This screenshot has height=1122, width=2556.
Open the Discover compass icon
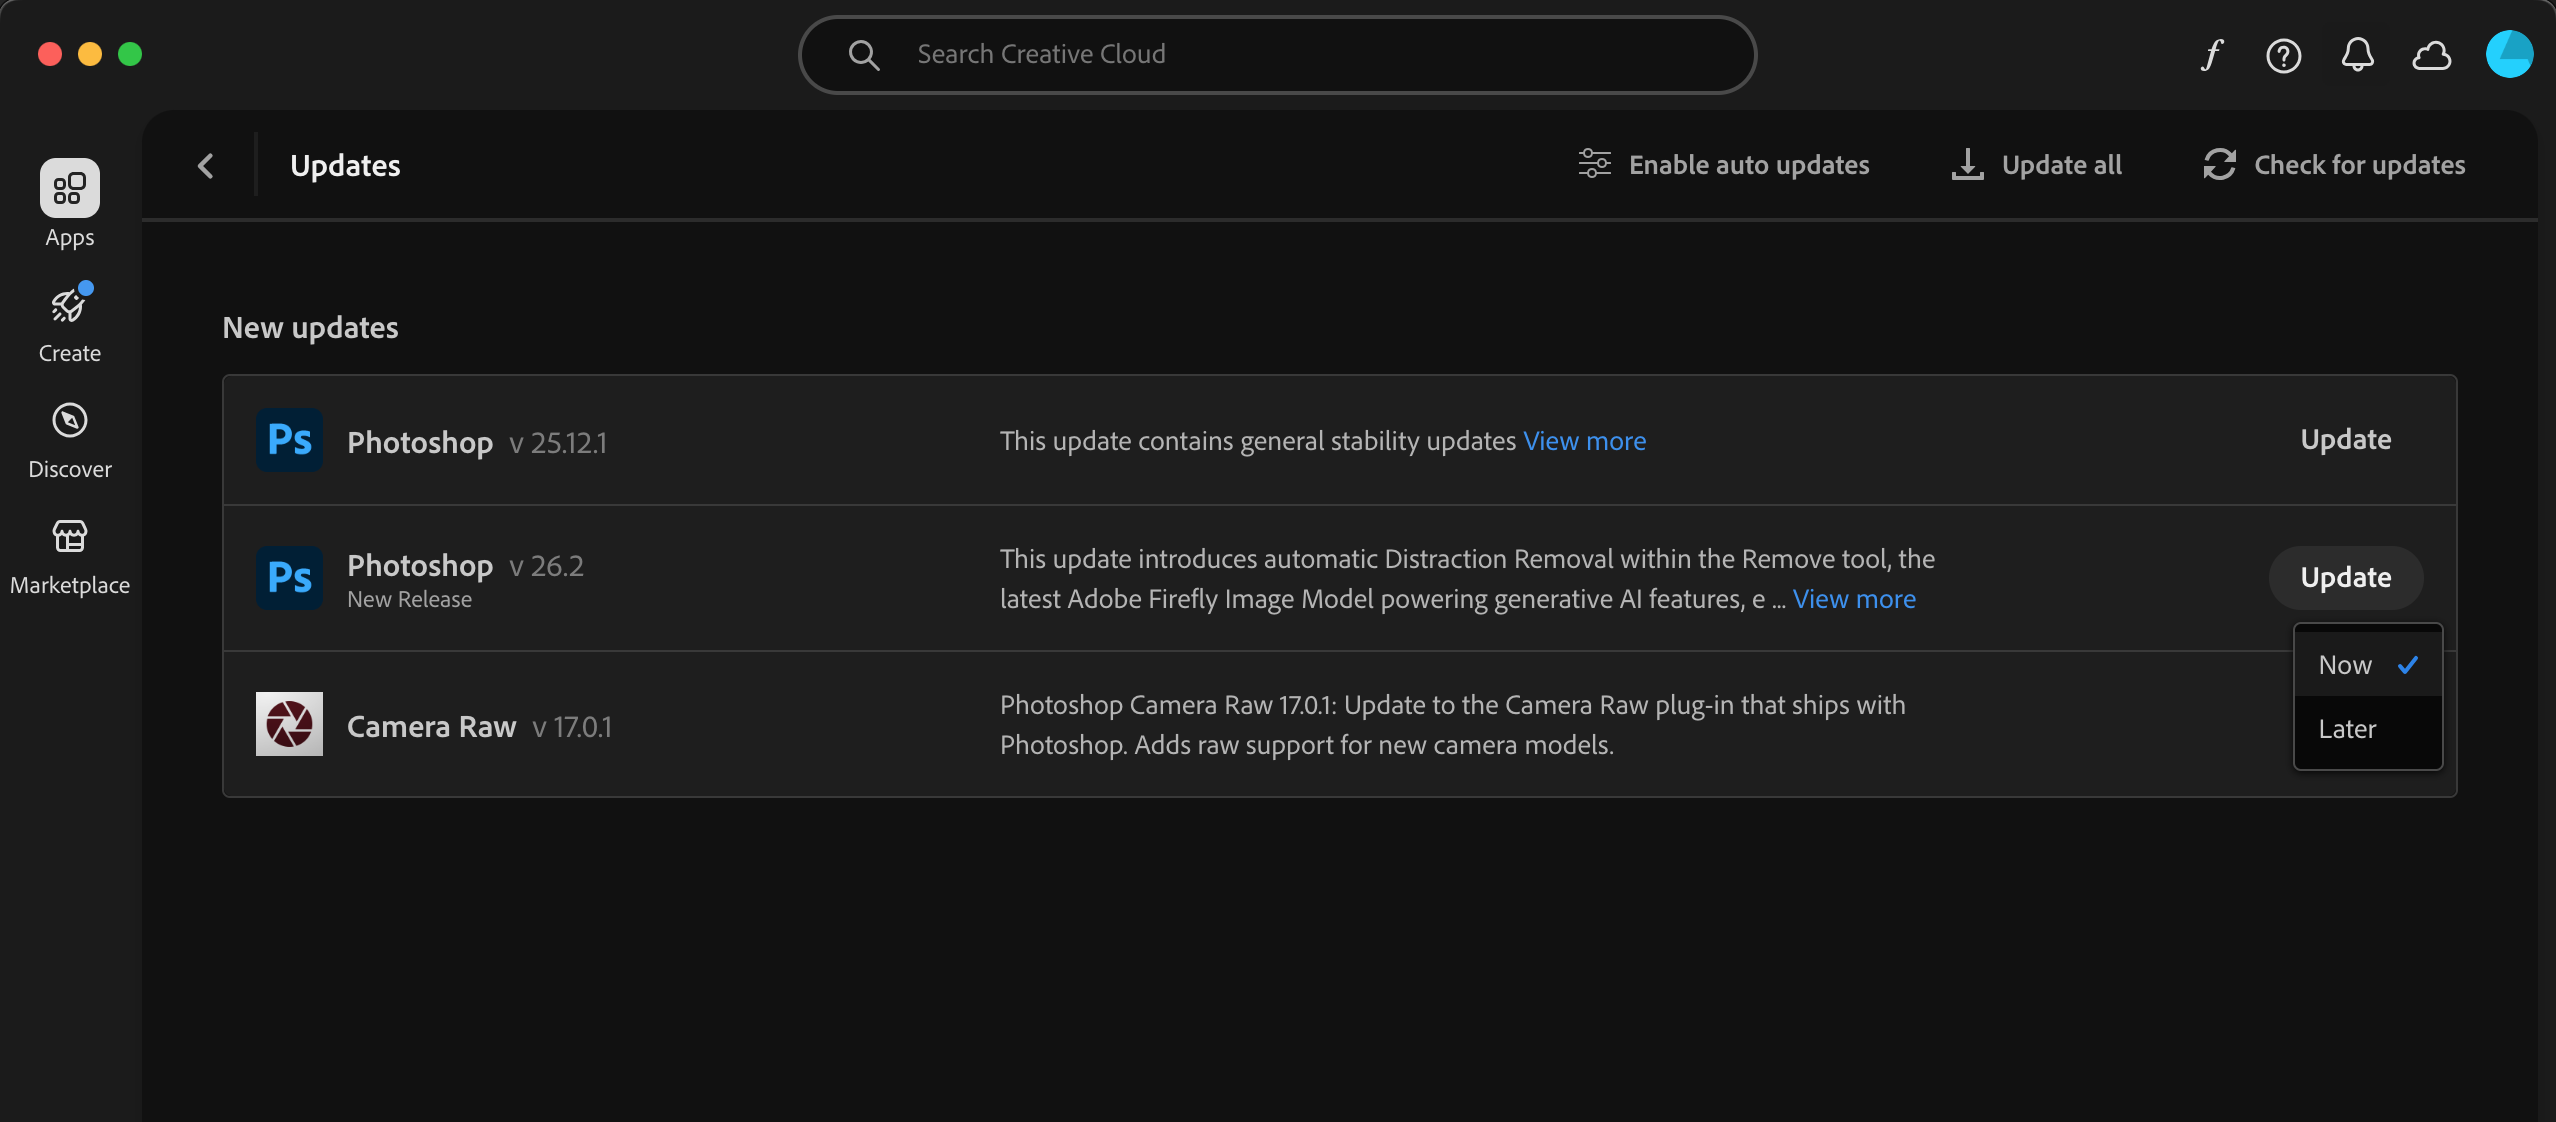(x=69, y=421)
